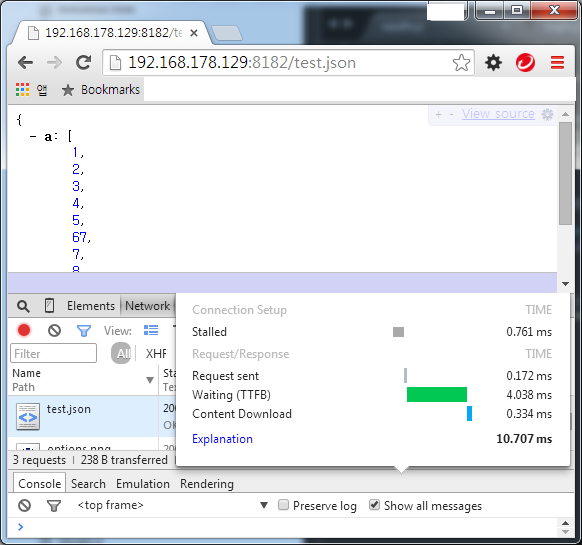Viewport: 582px width, 545px height.
Task: Open the Emulation drawer tab
Action: click(x=143, y=484)
